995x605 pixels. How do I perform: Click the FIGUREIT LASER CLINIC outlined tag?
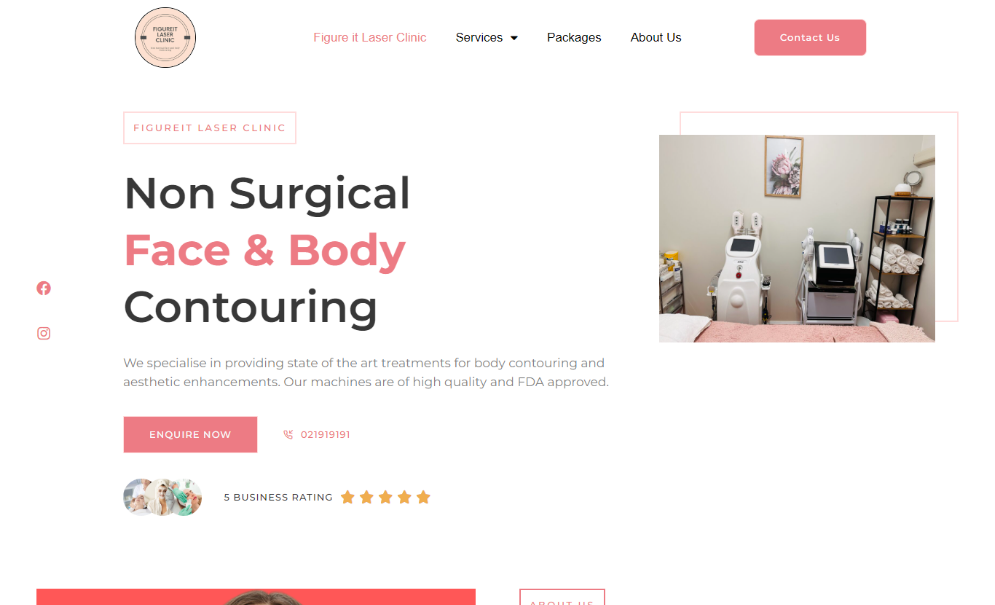pyautogui.click(x=209, y=128)
